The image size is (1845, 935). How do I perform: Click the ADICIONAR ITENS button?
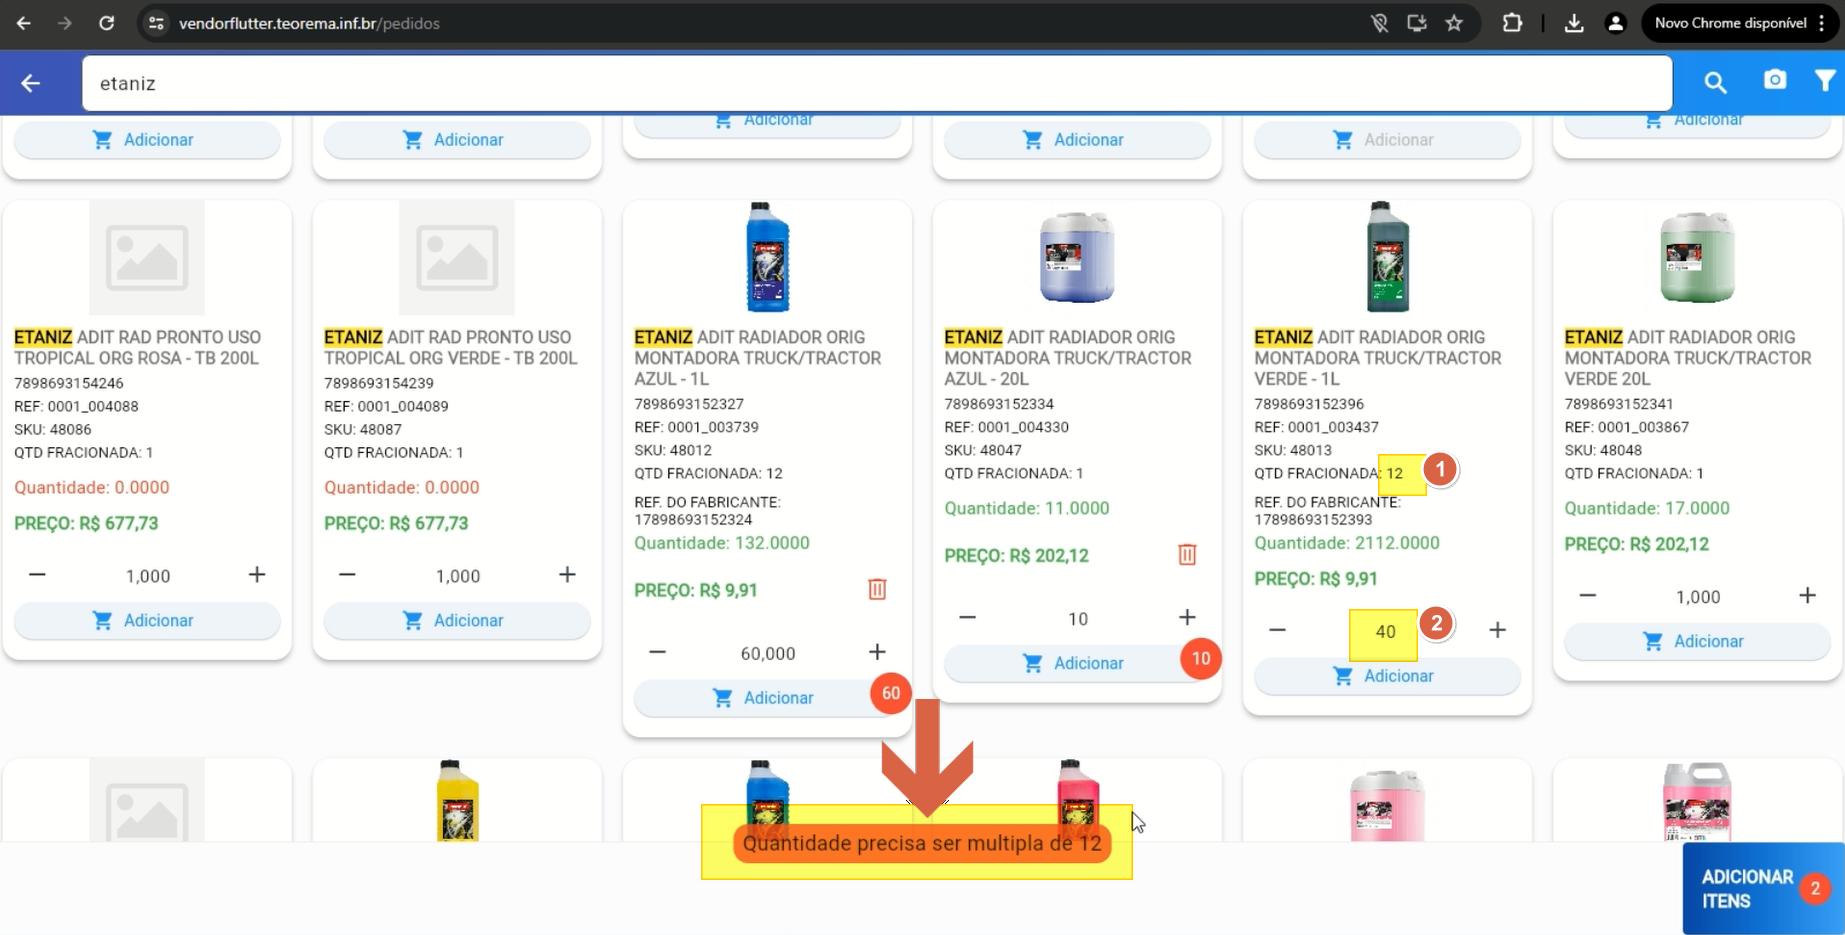click(x=1763, y=888)
